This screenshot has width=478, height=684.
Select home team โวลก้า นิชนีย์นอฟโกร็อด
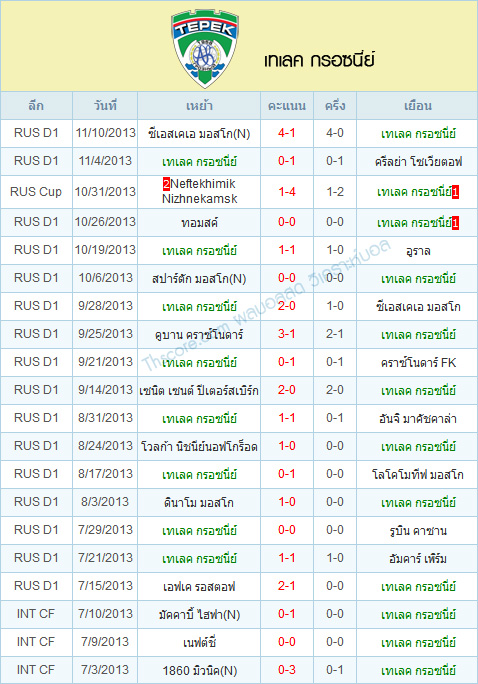[x=199, y=447]
